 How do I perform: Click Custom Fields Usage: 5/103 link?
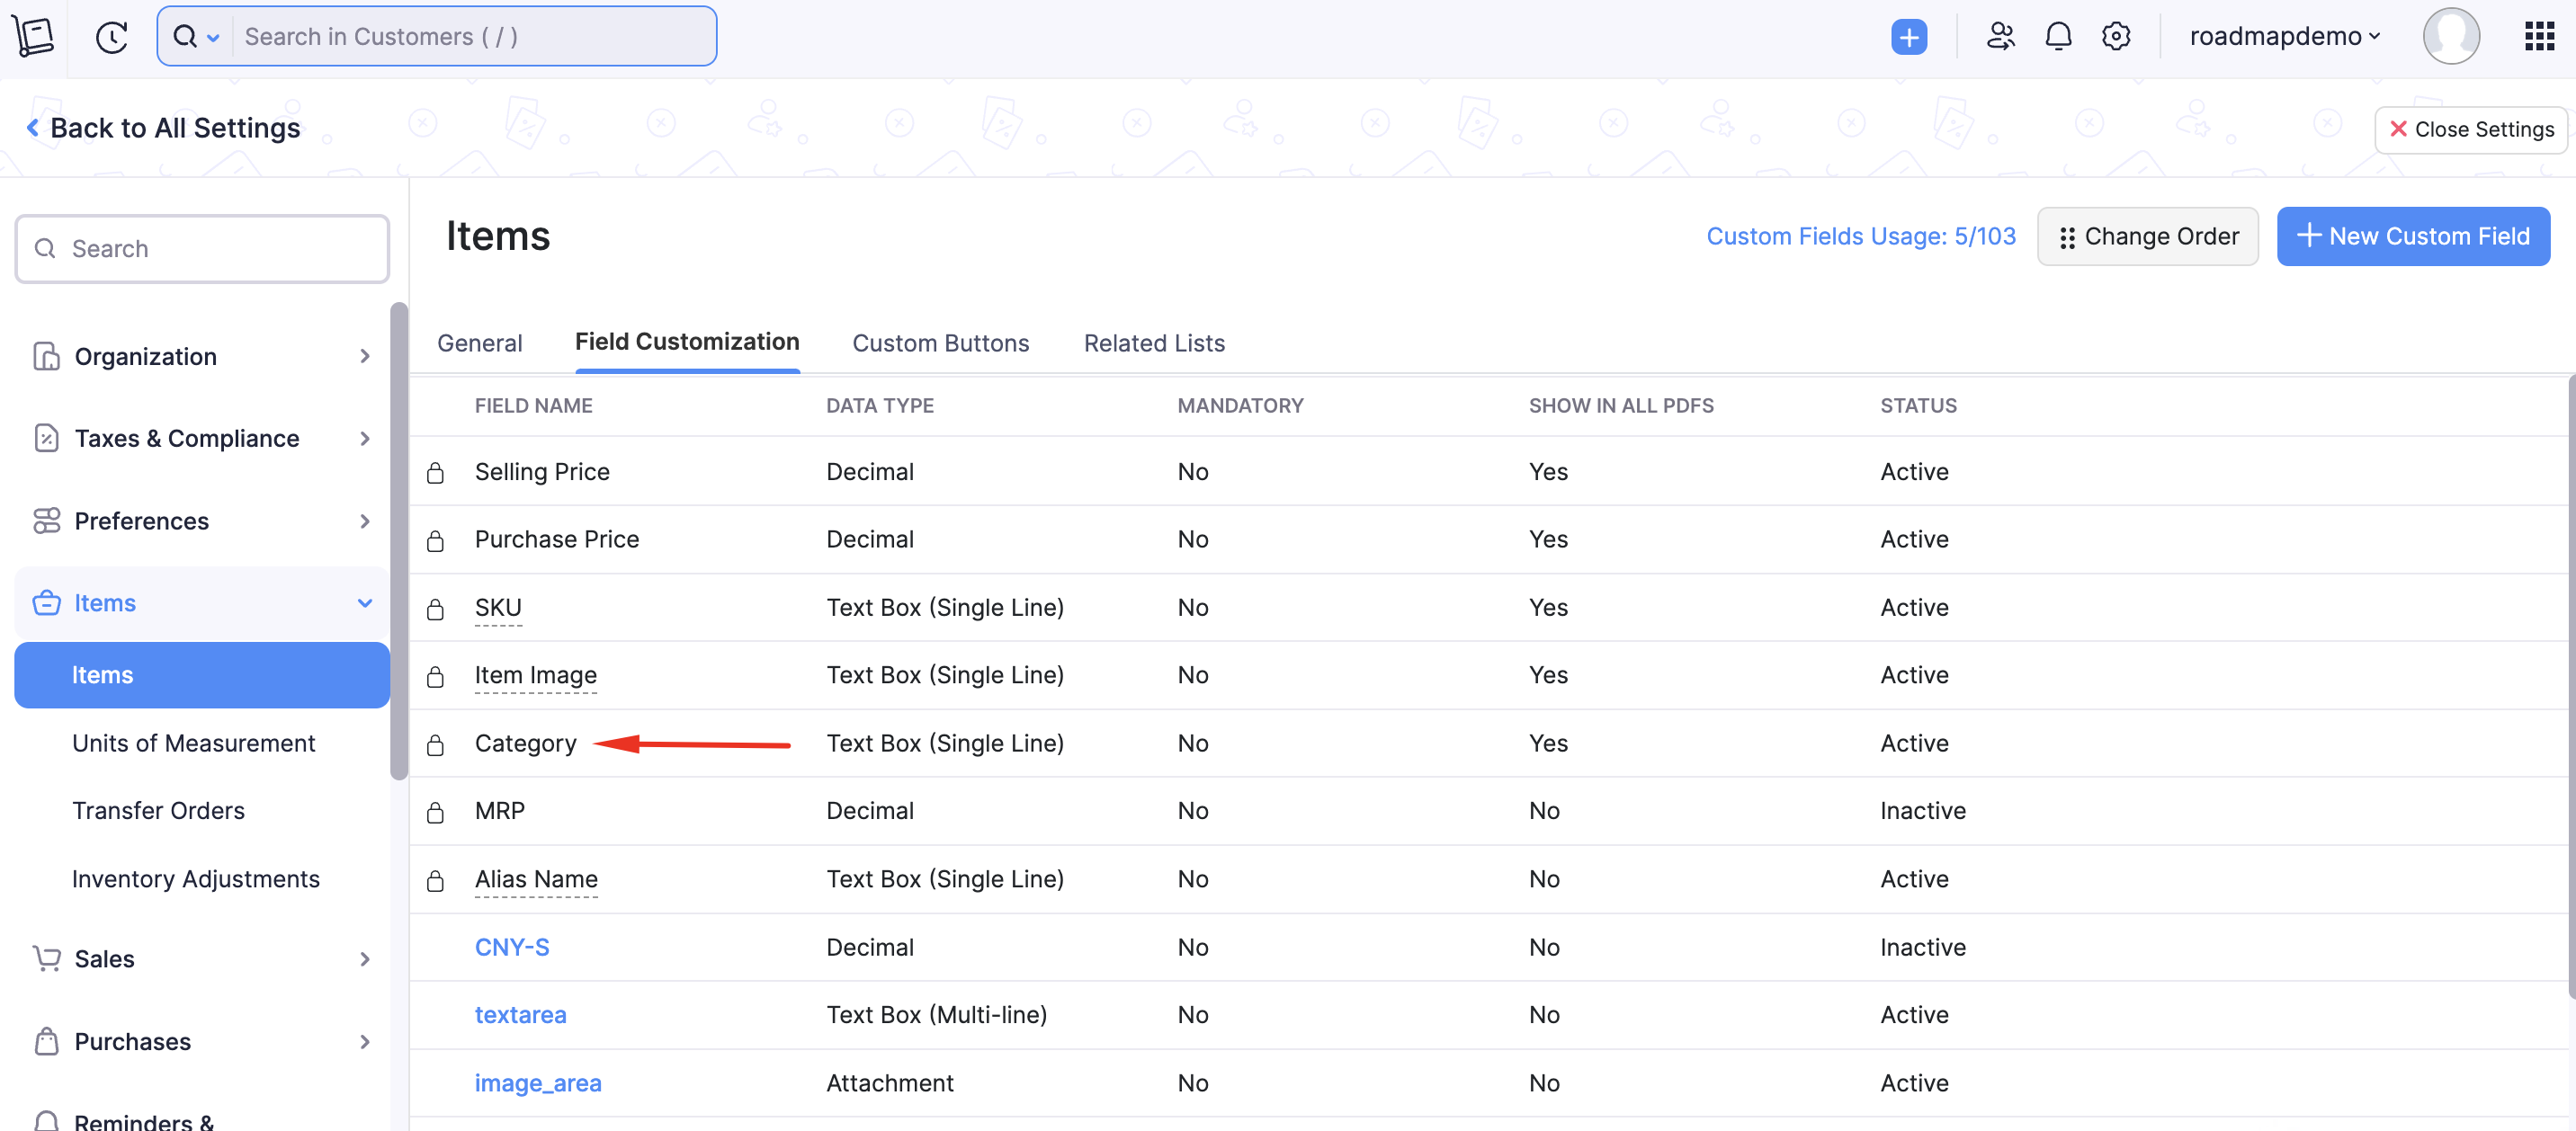(1860, 236)
